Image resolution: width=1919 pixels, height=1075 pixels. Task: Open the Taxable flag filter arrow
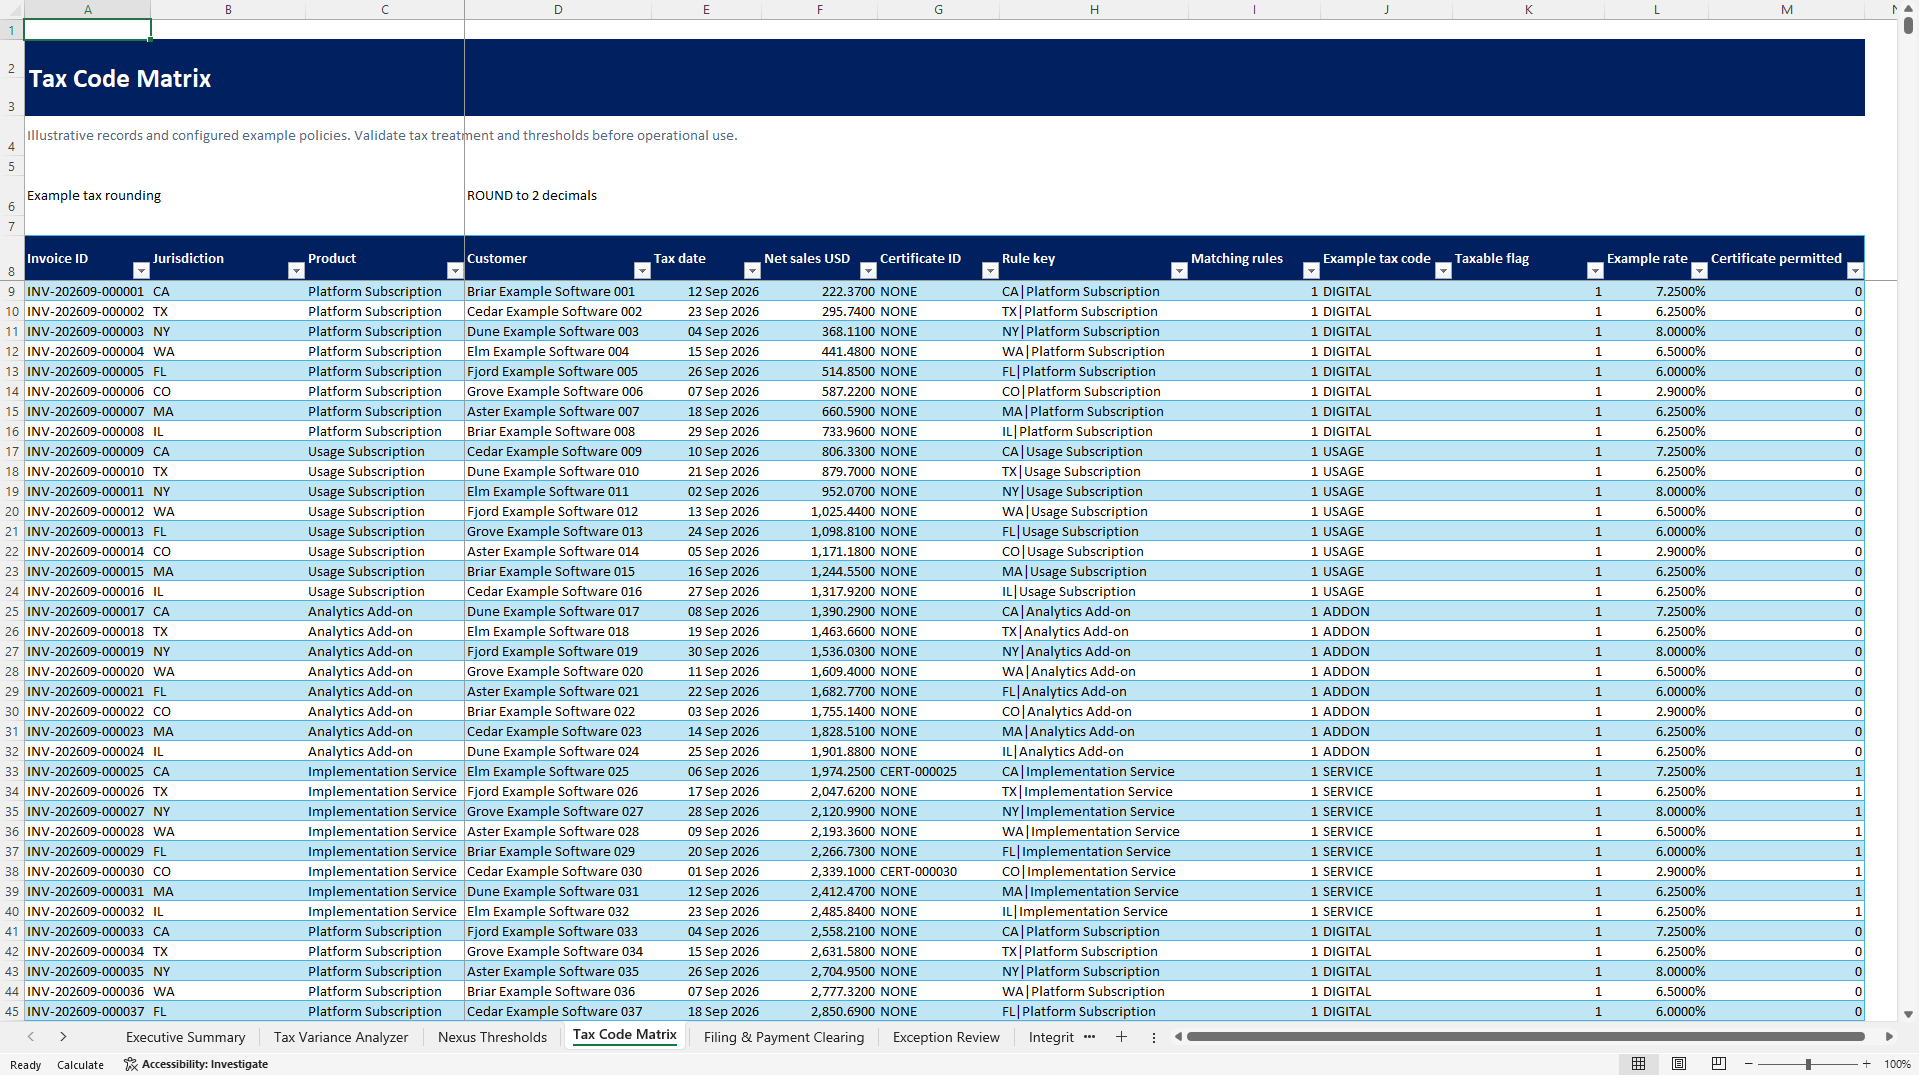click(1595, 271)
